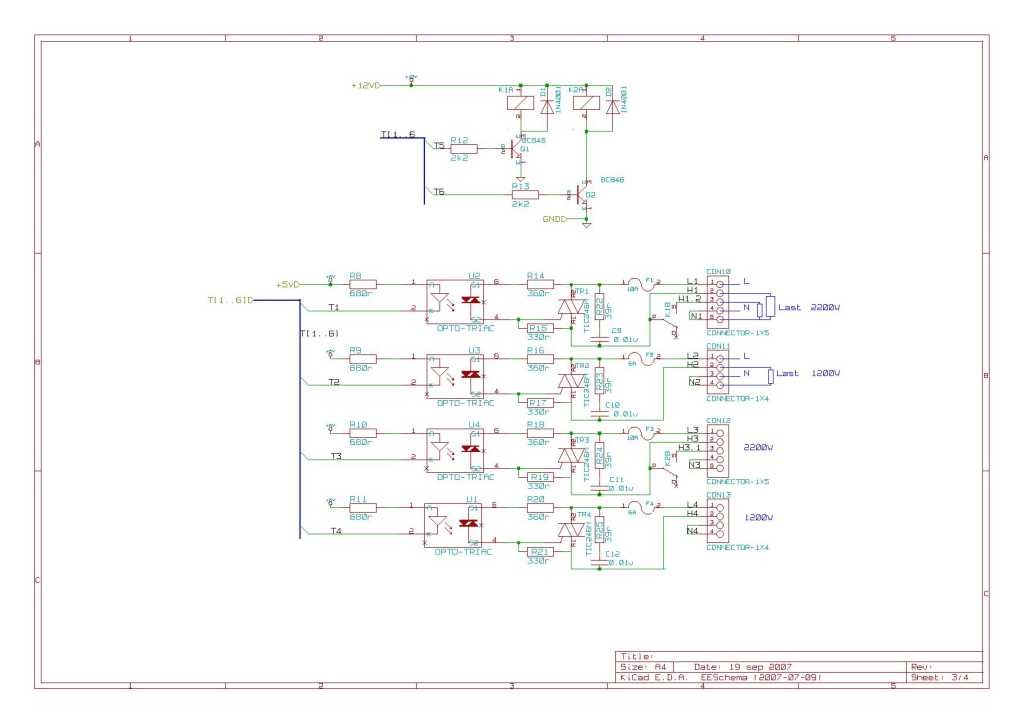The image size is (1024, 724).
Task: Select the U4 opto-triac symbol
Action: point(455,450)
